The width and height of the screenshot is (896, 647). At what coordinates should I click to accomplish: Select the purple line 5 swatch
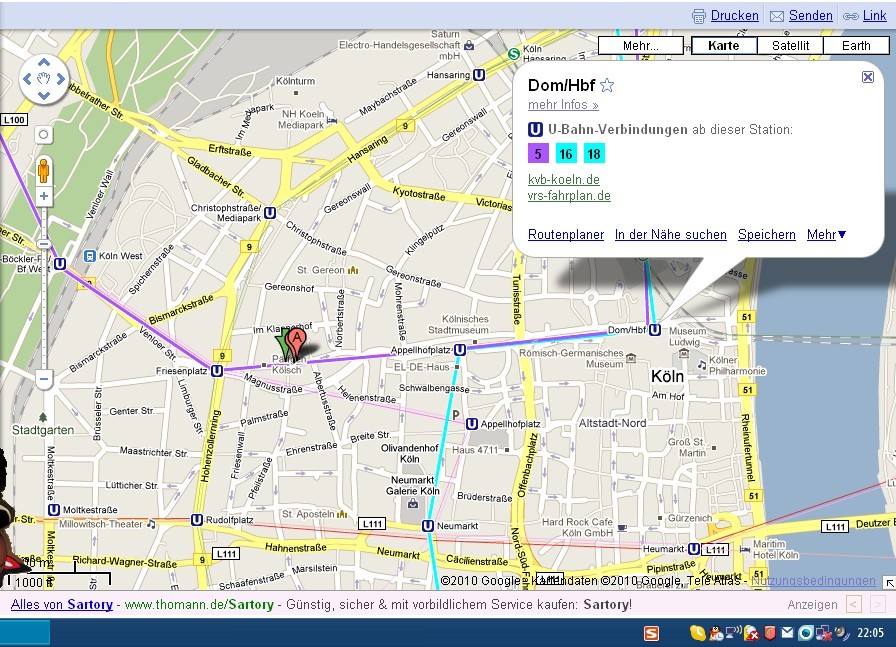tap(538, 153)
